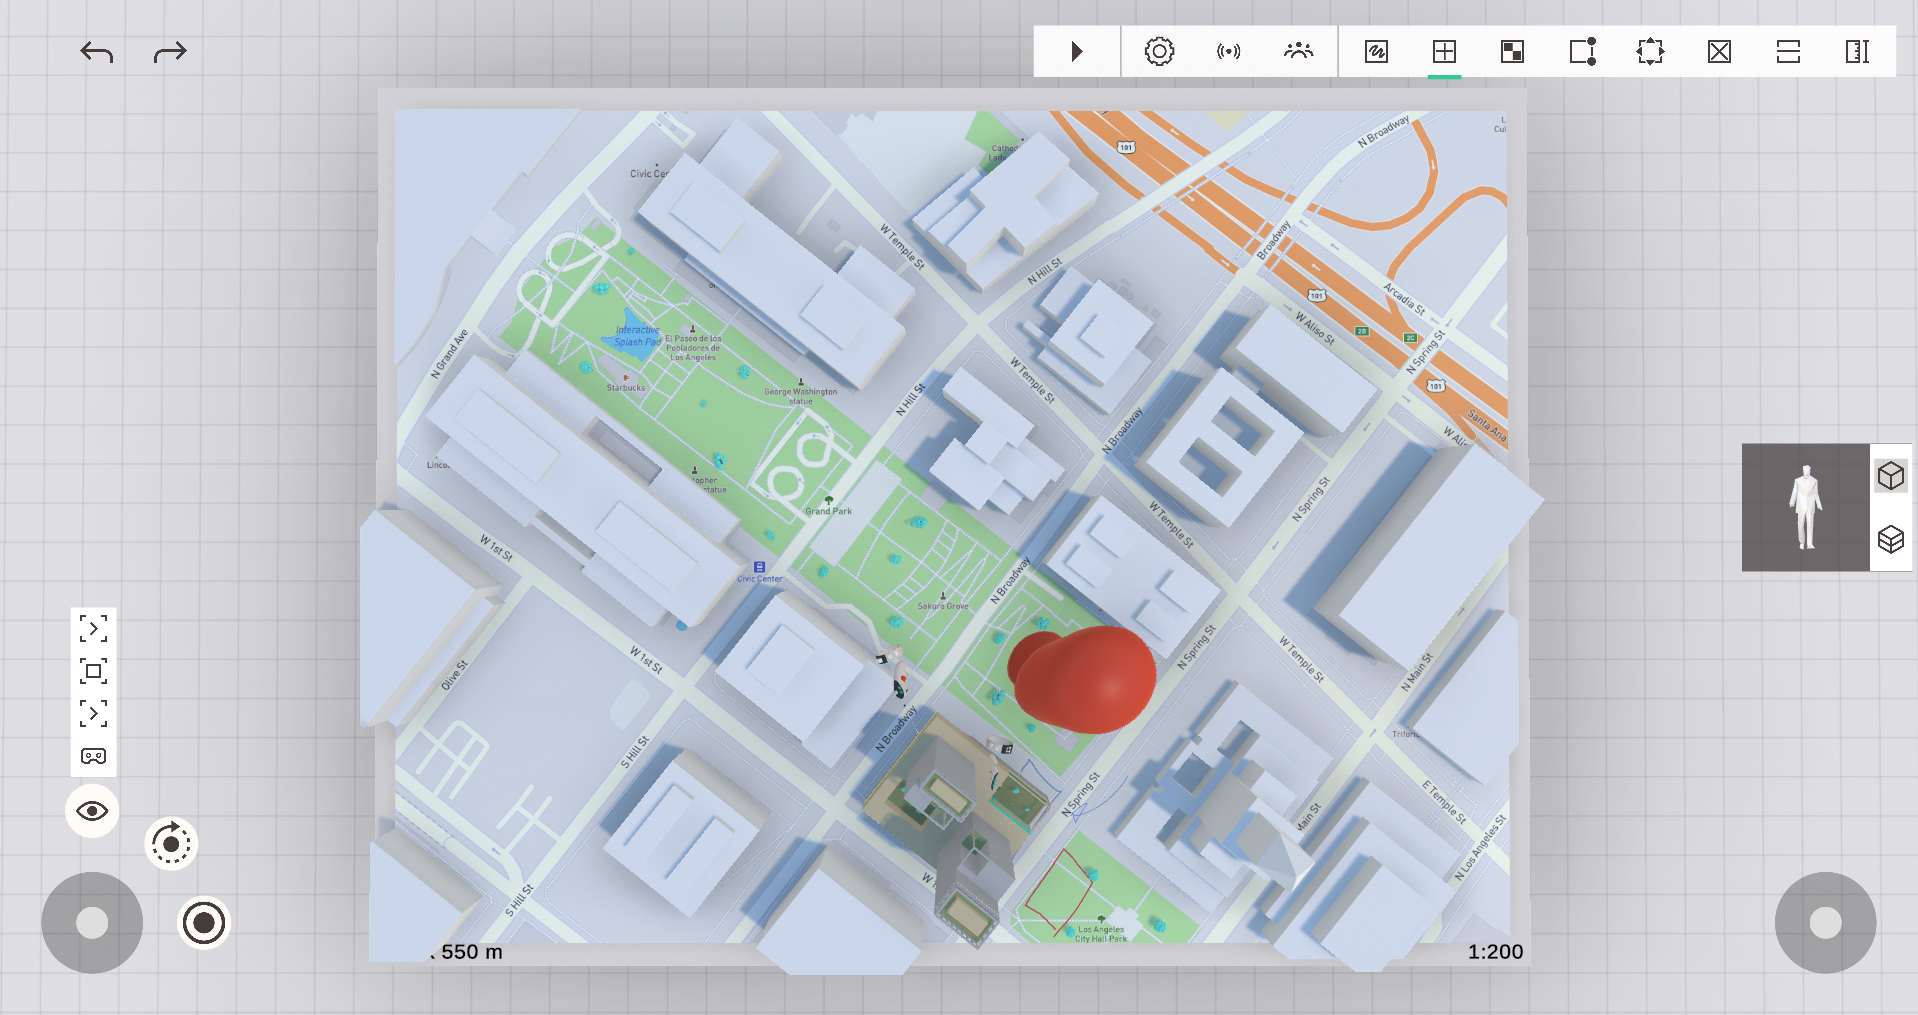Toggle the VR headset view mode
1918x1015 pixels.
click(93, 756)
